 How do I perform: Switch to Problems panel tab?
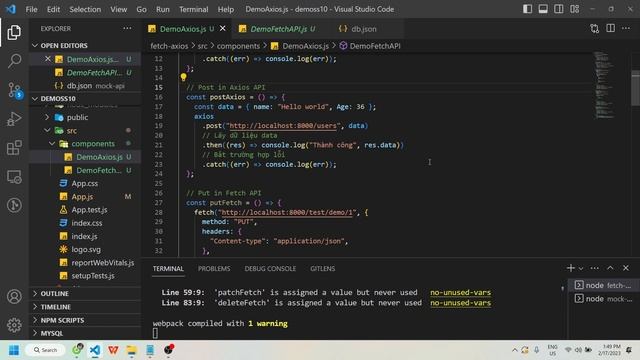[214, 269]
